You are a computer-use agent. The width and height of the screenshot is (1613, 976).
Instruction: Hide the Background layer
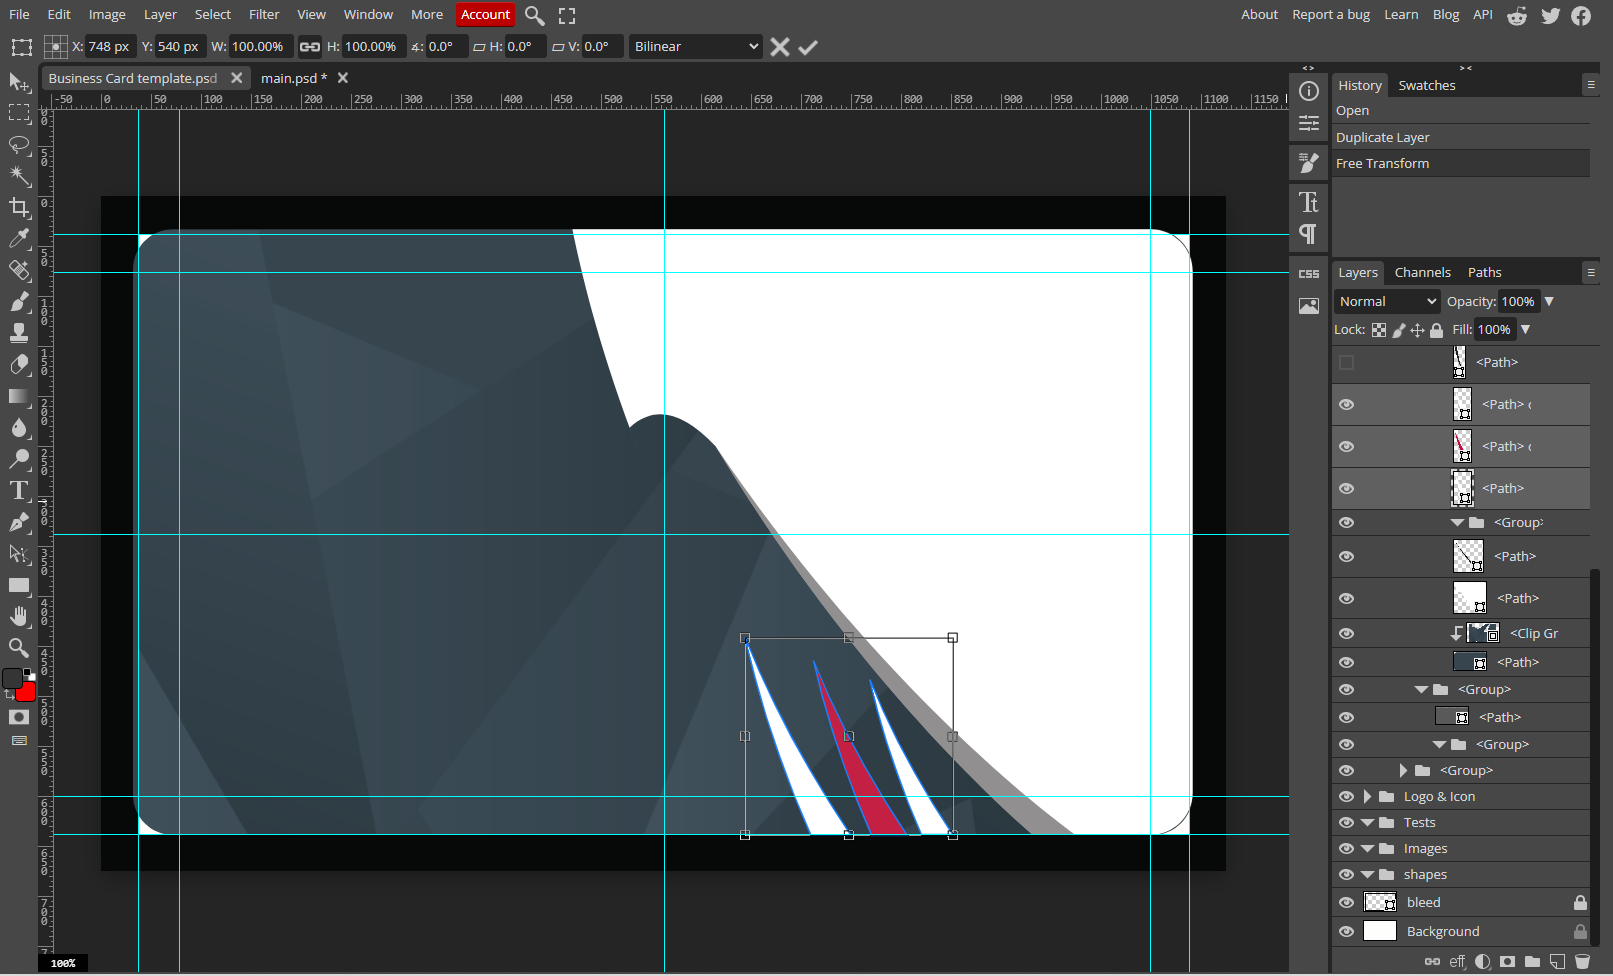click(1347, 932)
